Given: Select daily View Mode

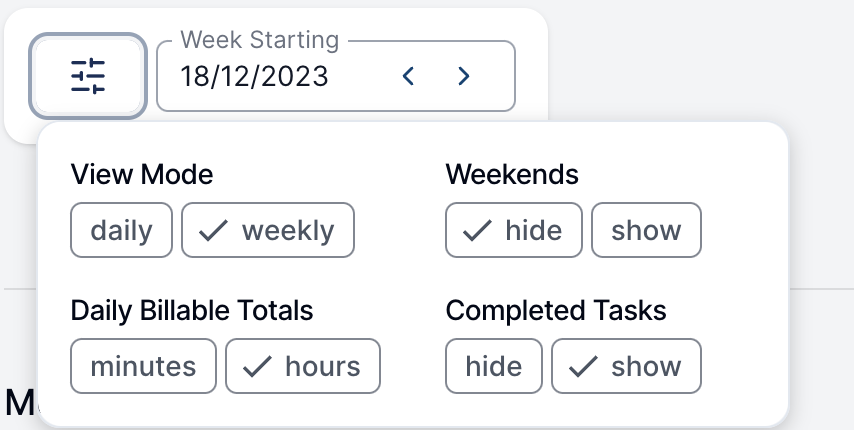Looking at the screenshot, I should 121,230.
